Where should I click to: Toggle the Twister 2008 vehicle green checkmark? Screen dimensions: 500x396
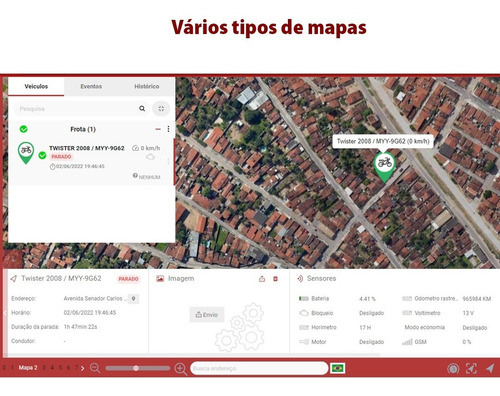(x=42, y=155)
